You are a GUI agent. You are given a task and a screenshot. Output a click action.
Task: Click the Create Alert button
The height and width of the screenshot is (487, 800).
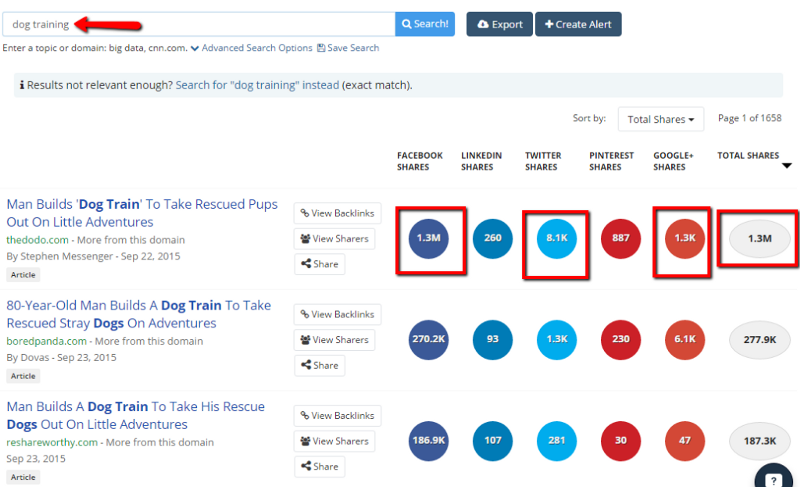pos(578,24)
